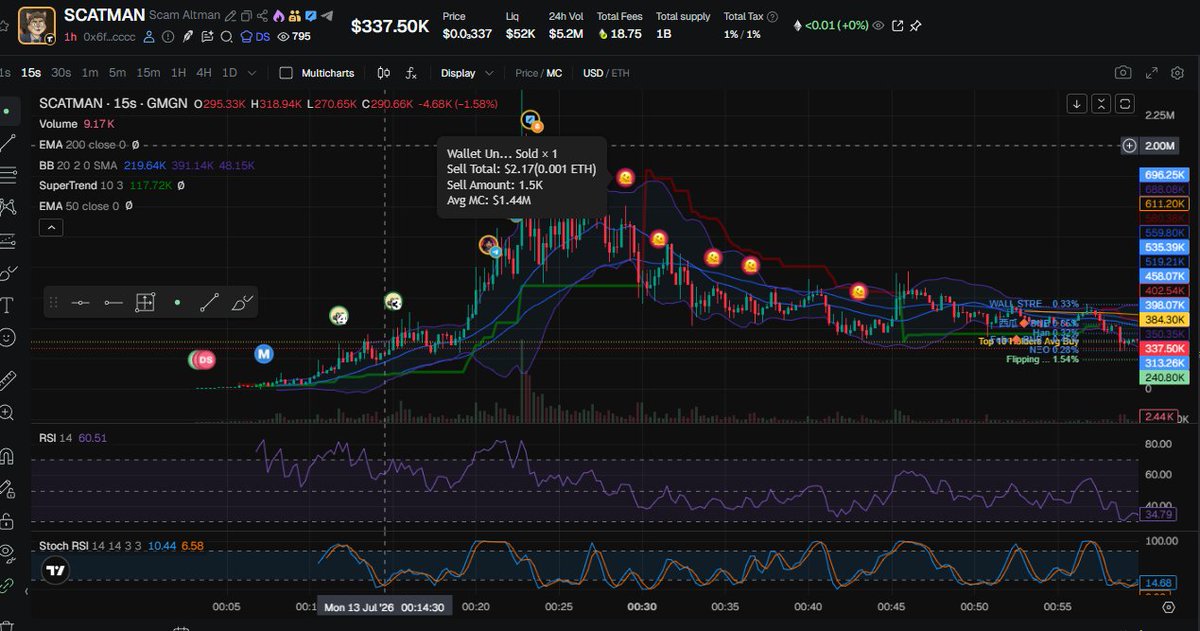Toggle lock all drawings padlock icon
This screenshot has height=631, width=1200.
[8, 521]
